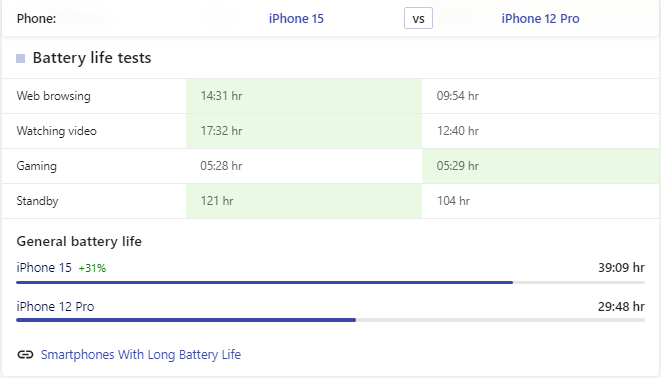Screen dimensions: 661x378
Task: Open the iPhone 15 link in header
Action: pos(296,19)
